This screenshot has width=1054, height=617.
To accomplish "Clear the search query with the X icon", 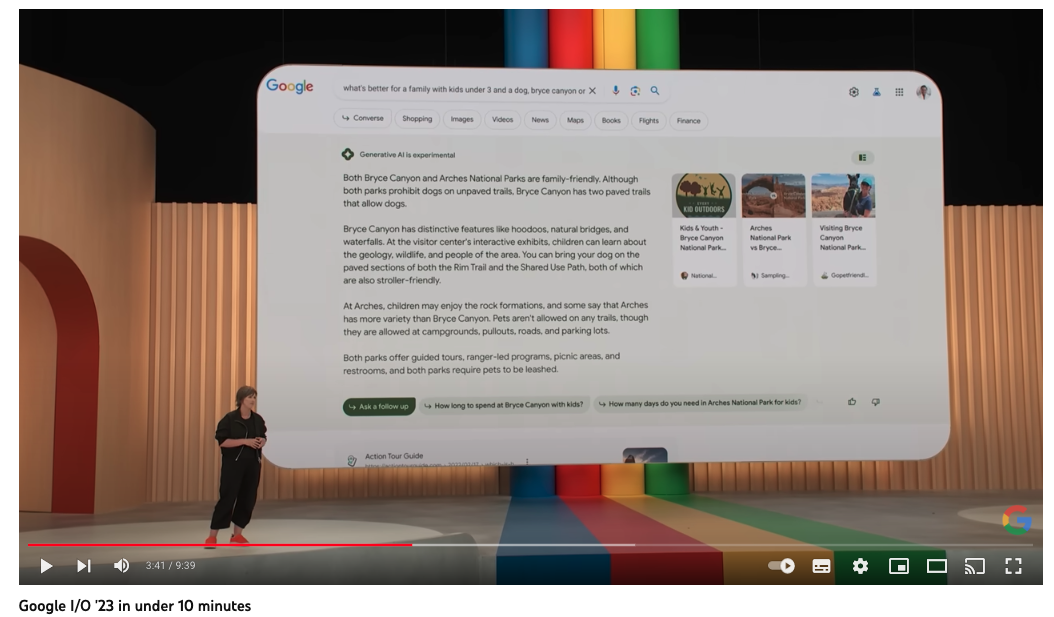I will click(x=592, y=91).
